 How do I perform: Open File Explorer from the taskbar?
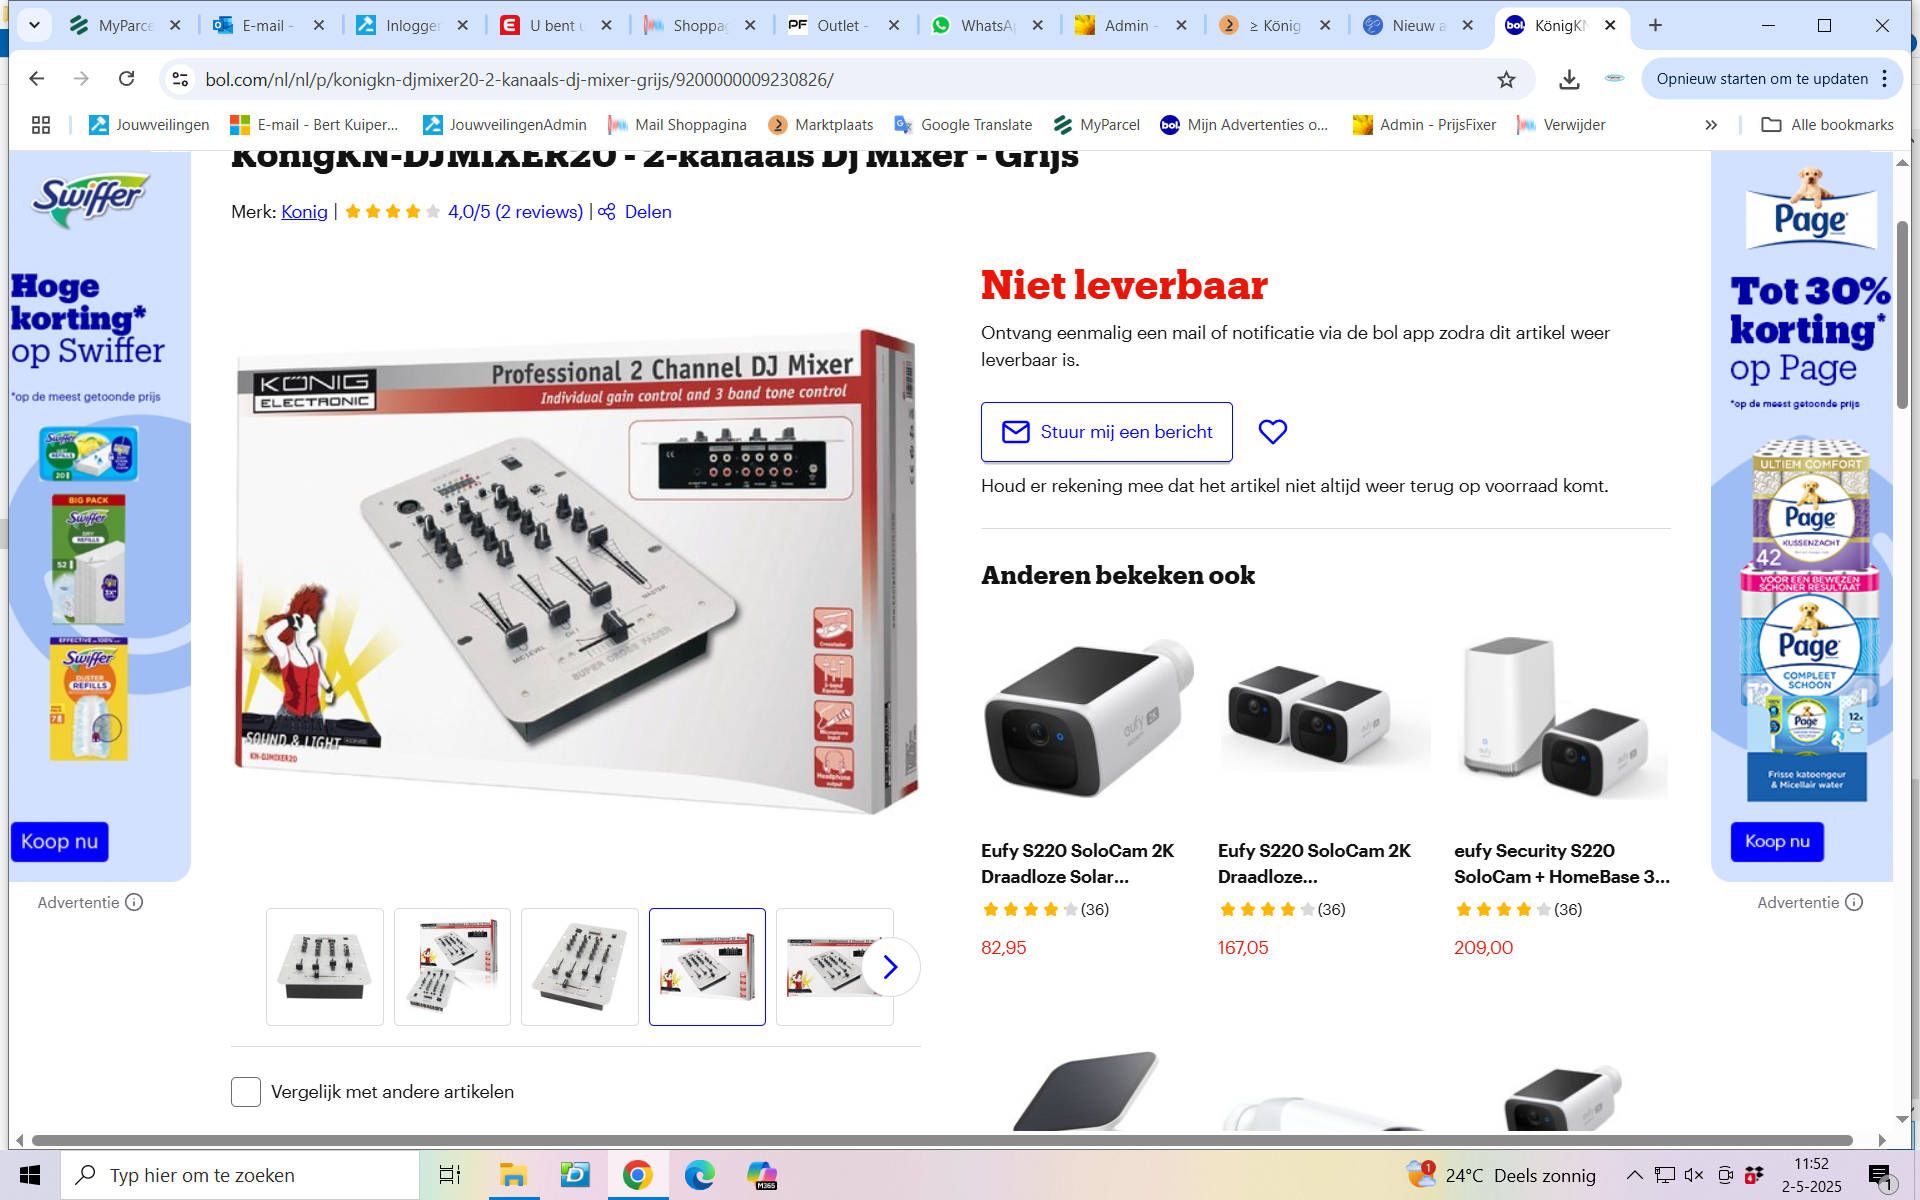click(513, 1175)
